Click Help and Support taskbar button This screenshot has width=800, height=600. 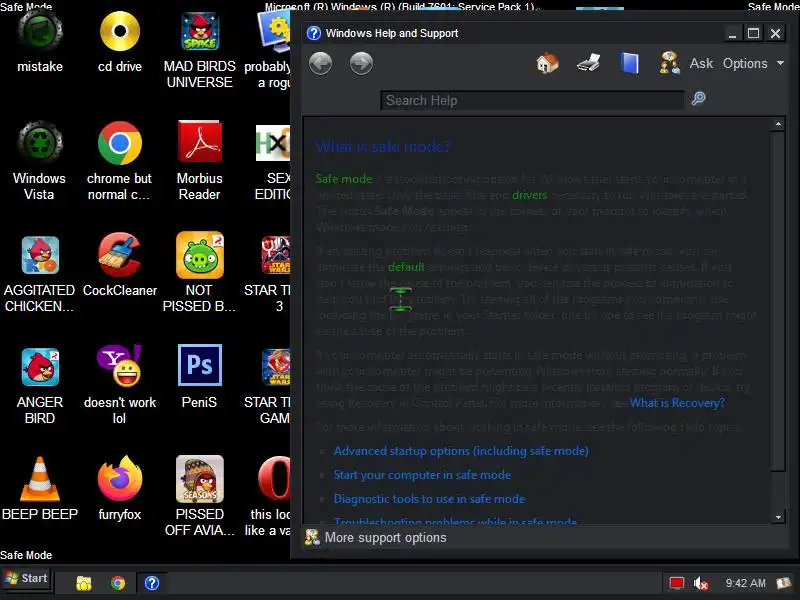pos(152,583)
